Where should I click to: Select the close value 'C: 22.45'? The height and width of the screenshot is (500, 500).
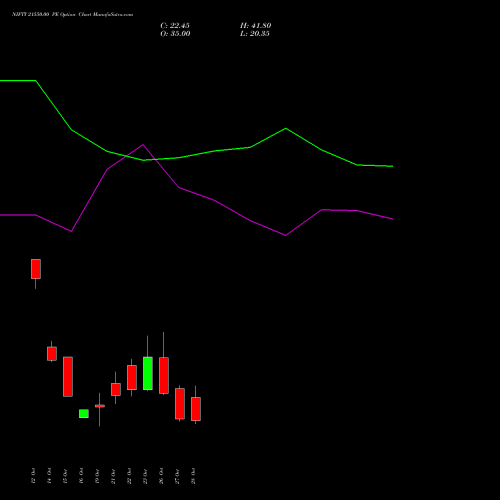pyautogui.click(x=175, y=26)
